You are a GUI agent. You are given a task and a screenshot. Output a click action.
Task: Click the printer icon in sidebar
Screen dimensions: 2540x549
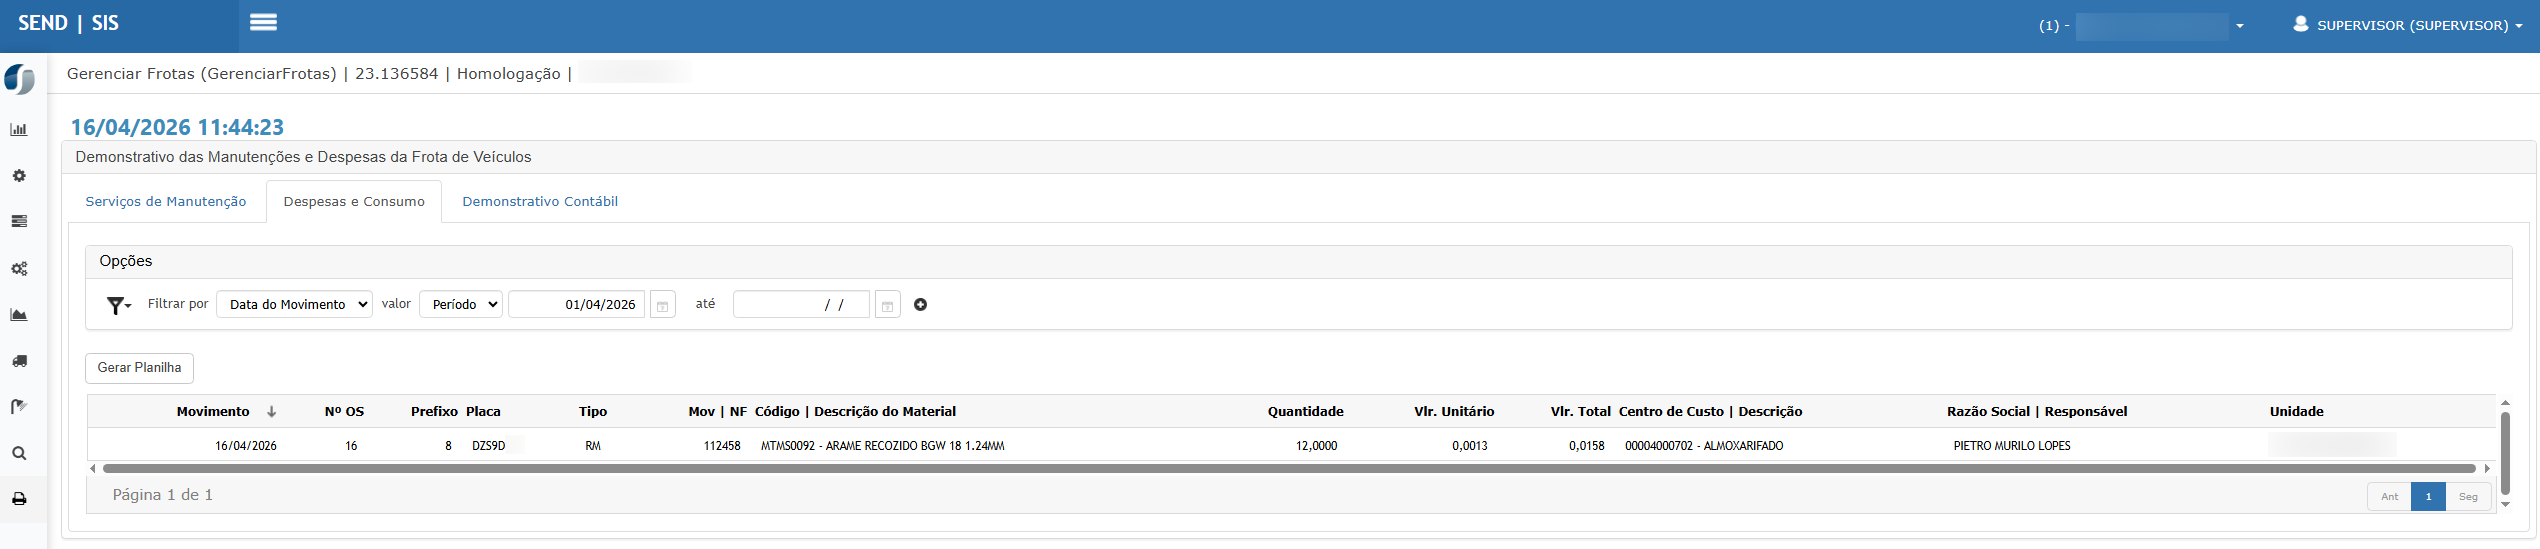(x=19, y=499)
